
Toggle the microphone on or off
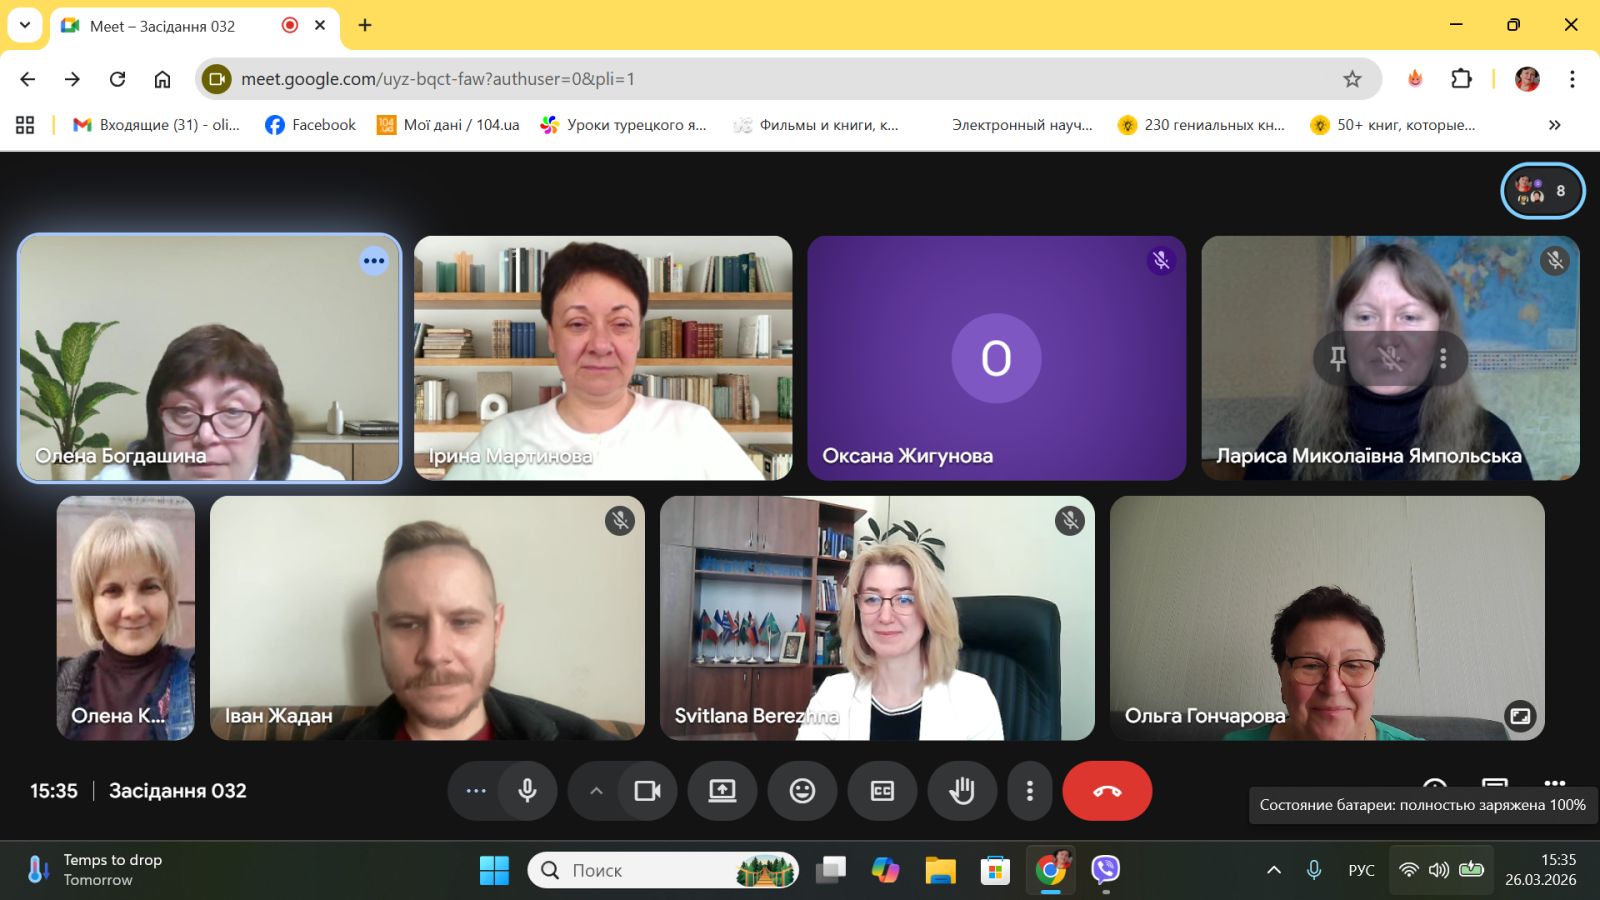527,791
